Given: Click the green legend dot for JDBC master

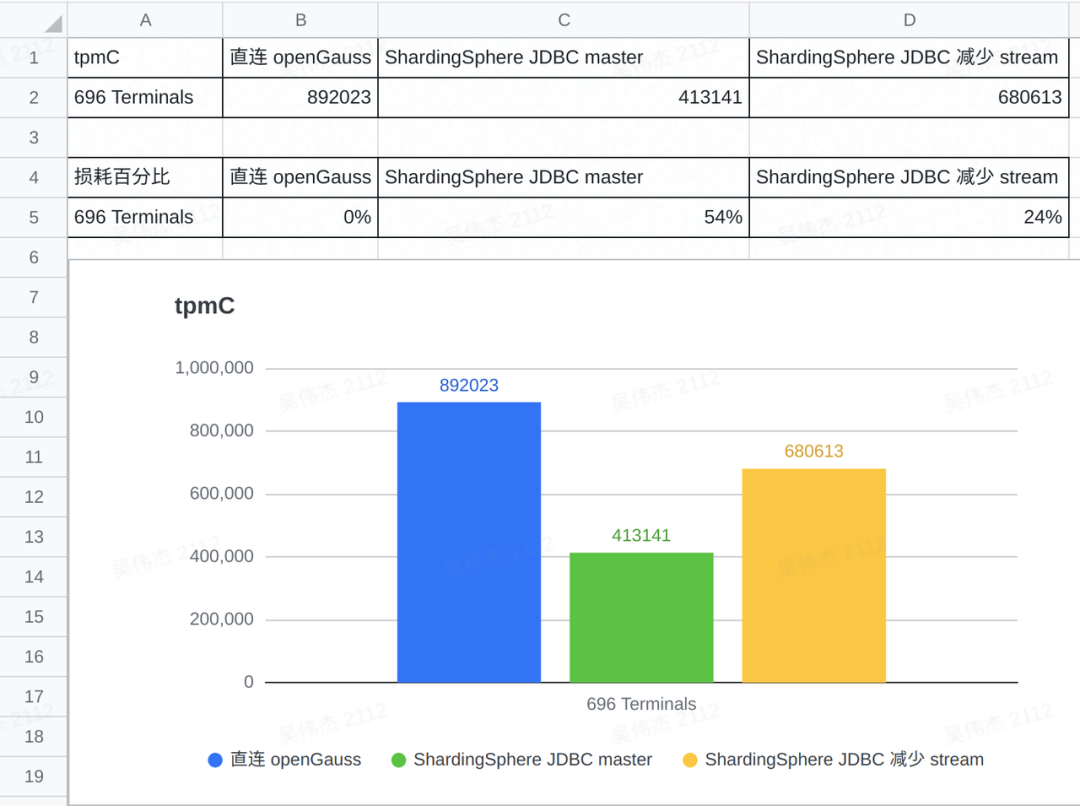Looking at the screenshot, I should coord(398,760).
